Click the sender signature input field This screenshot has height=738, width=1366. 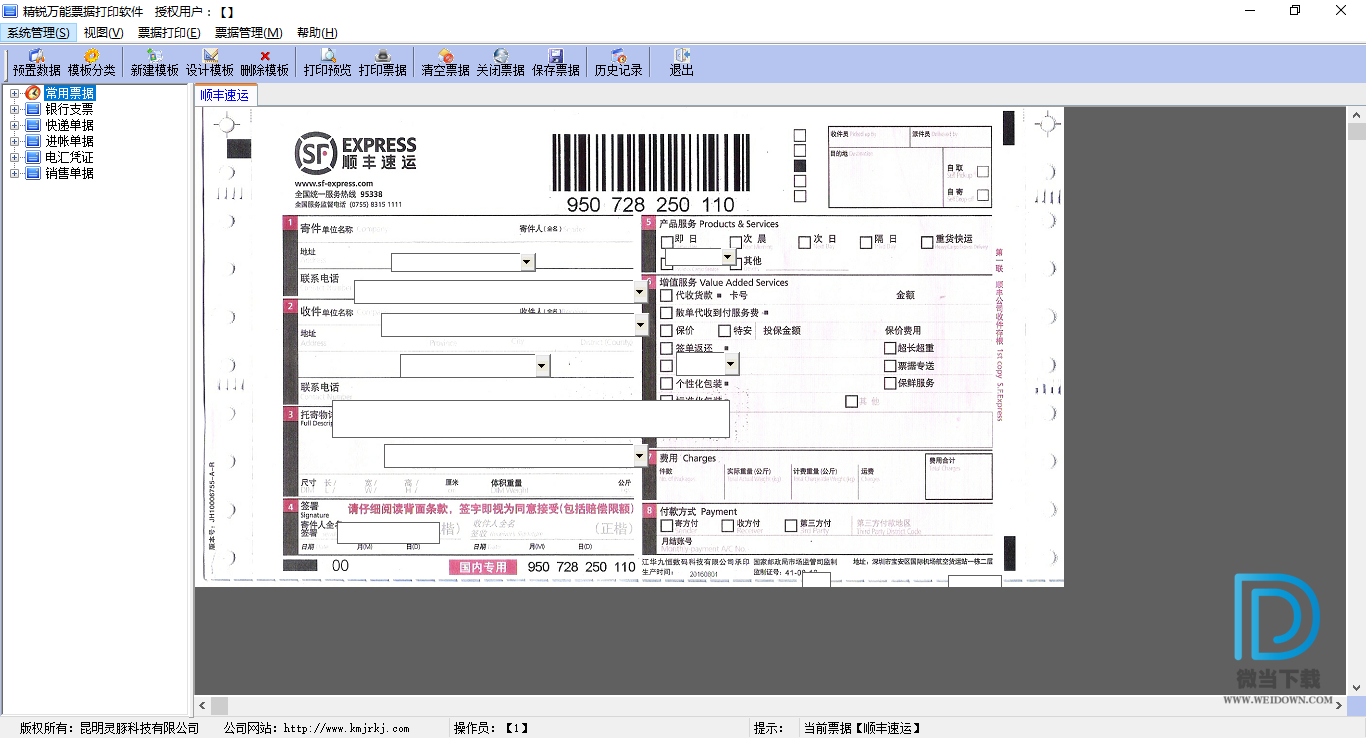(x=388, y=532)
